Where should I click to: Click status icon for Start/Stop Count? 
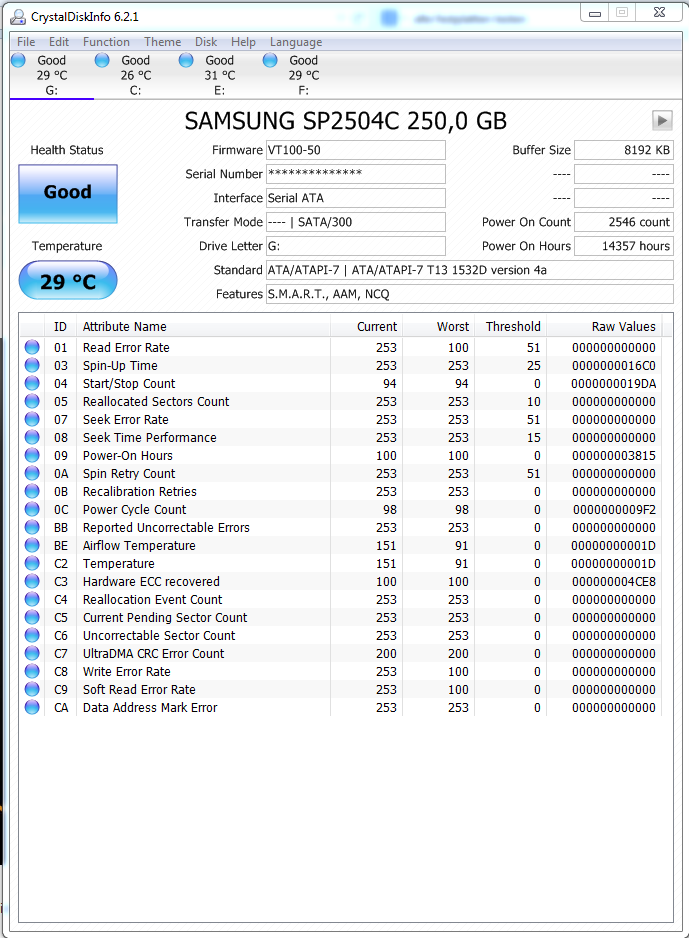point(32,383)
